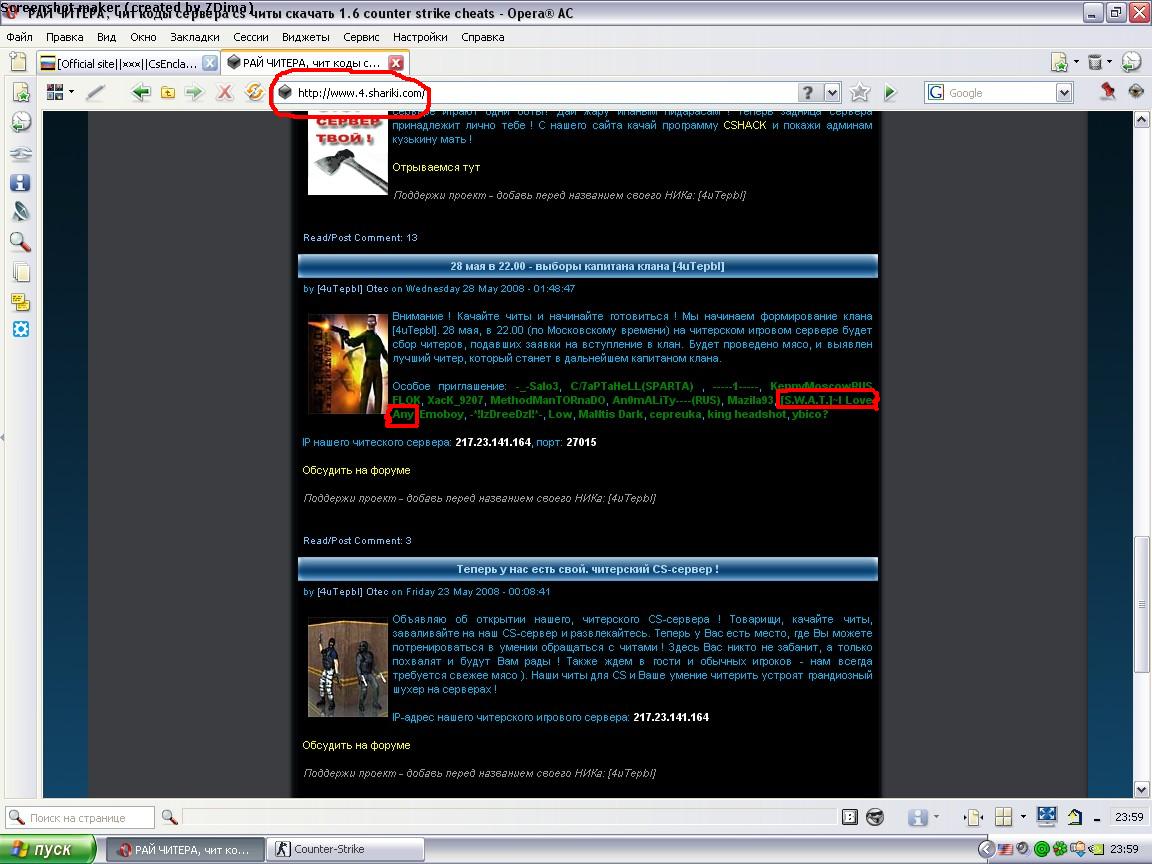The height and width of the screenshot is (864, 1152).
Task: Open the magnifying glass Search panel in sidebar
Action: 20,242
